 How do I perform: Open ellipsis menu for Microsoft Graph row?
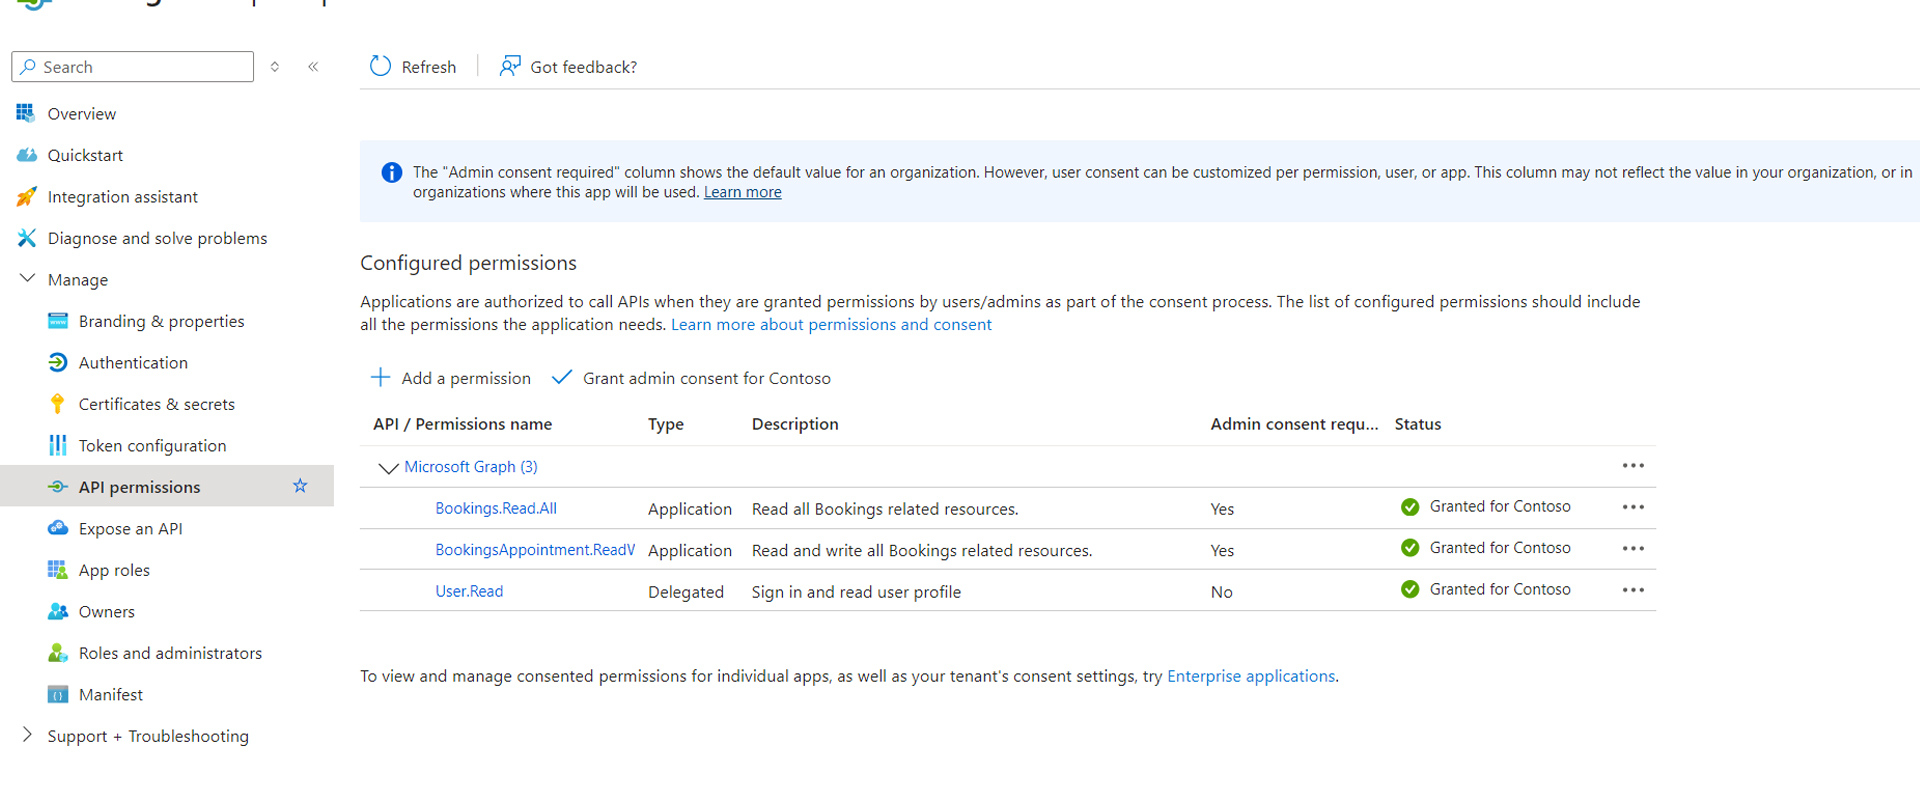click(x=1633, y=466)
